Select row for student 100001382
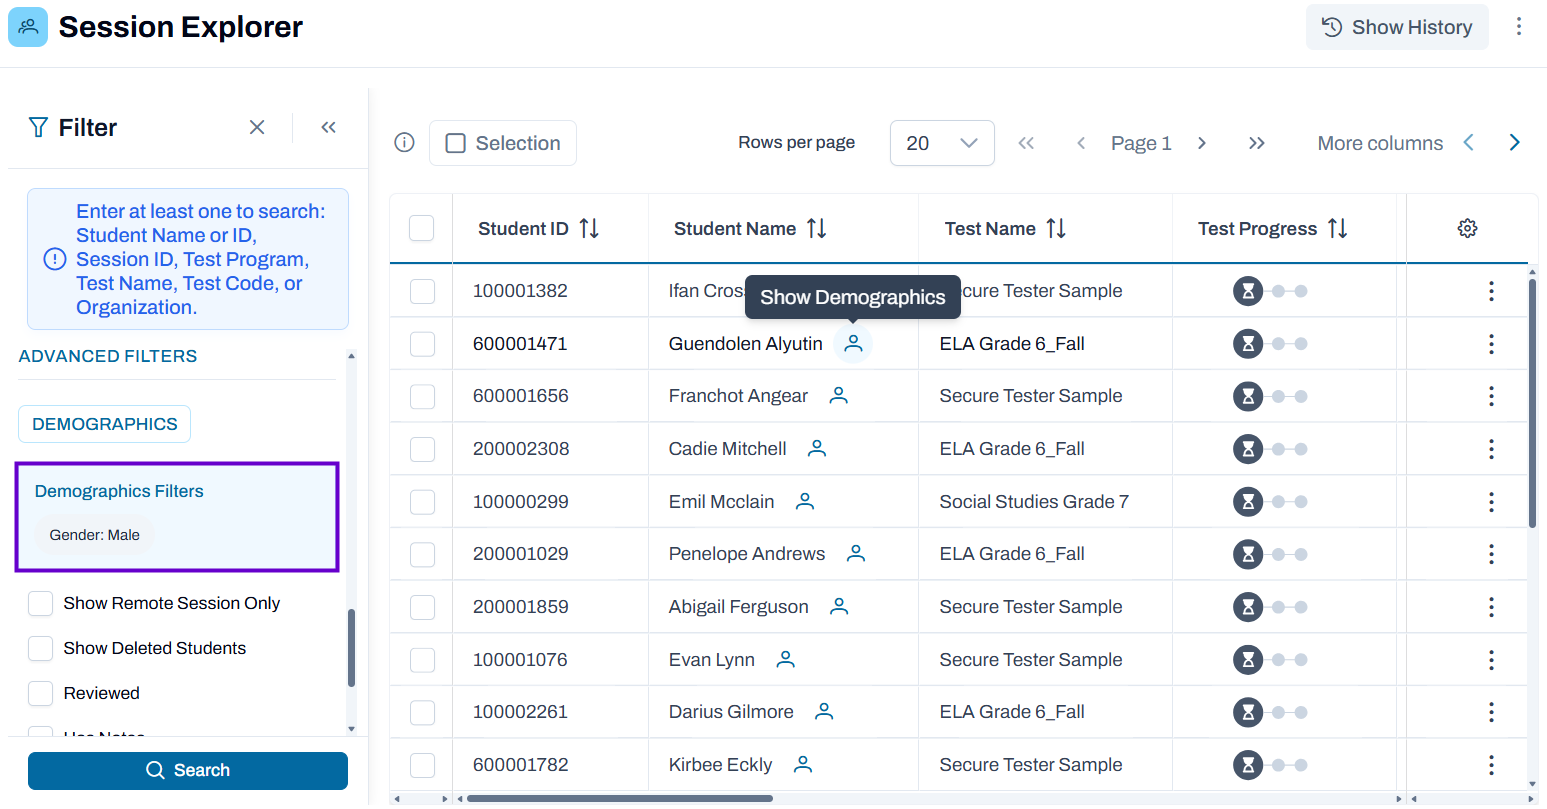 tap(423, 291)
